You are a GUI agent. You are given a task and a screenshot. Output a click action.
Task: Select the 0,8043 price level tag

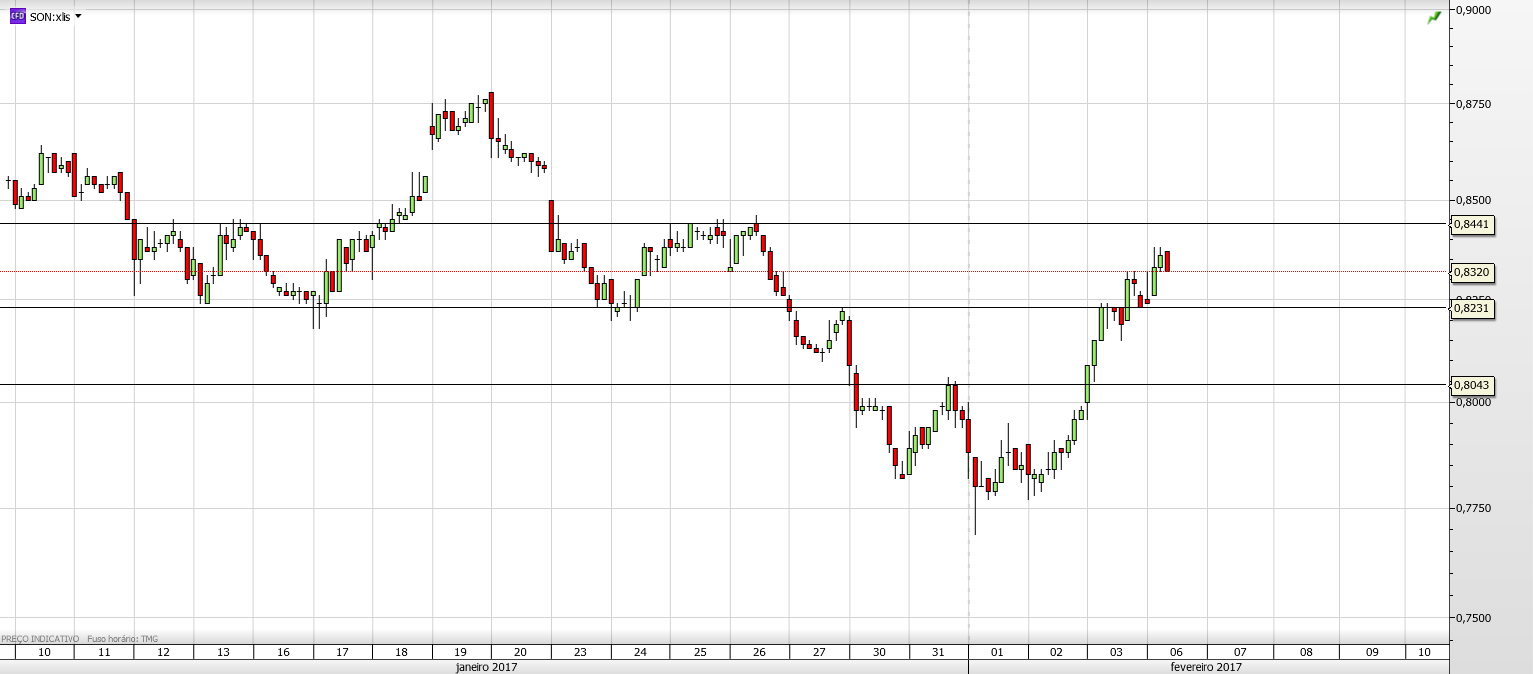click(1472, 385)
